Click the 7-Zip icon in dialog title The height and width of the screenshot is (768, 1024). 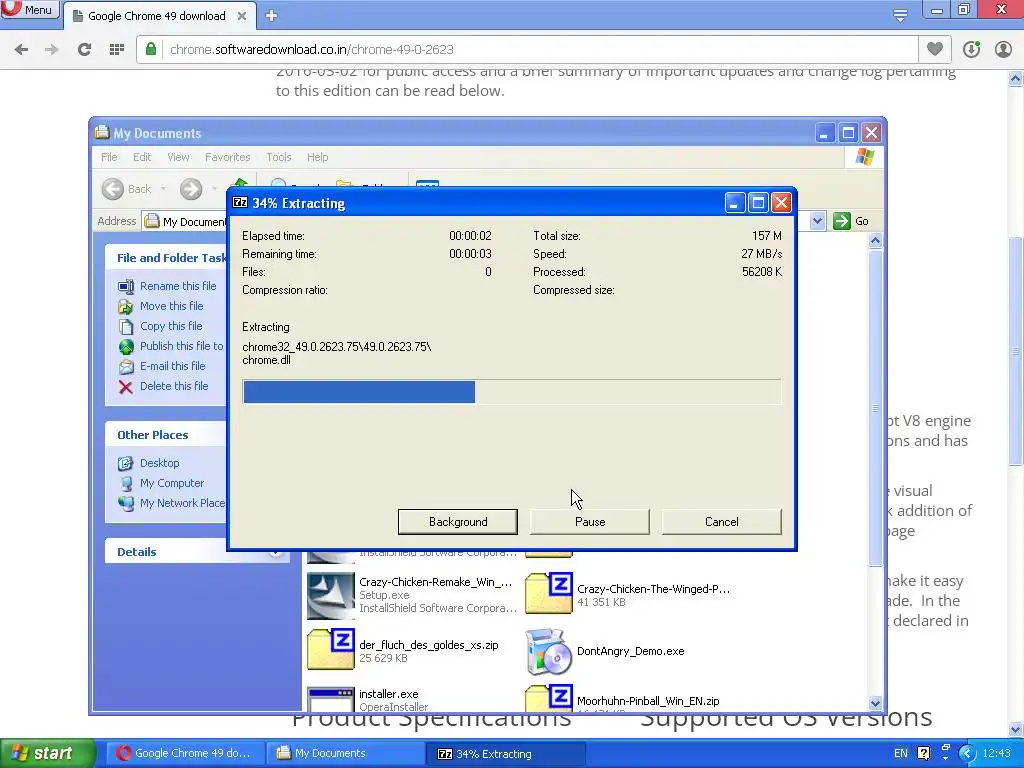(x=240, y=202)
